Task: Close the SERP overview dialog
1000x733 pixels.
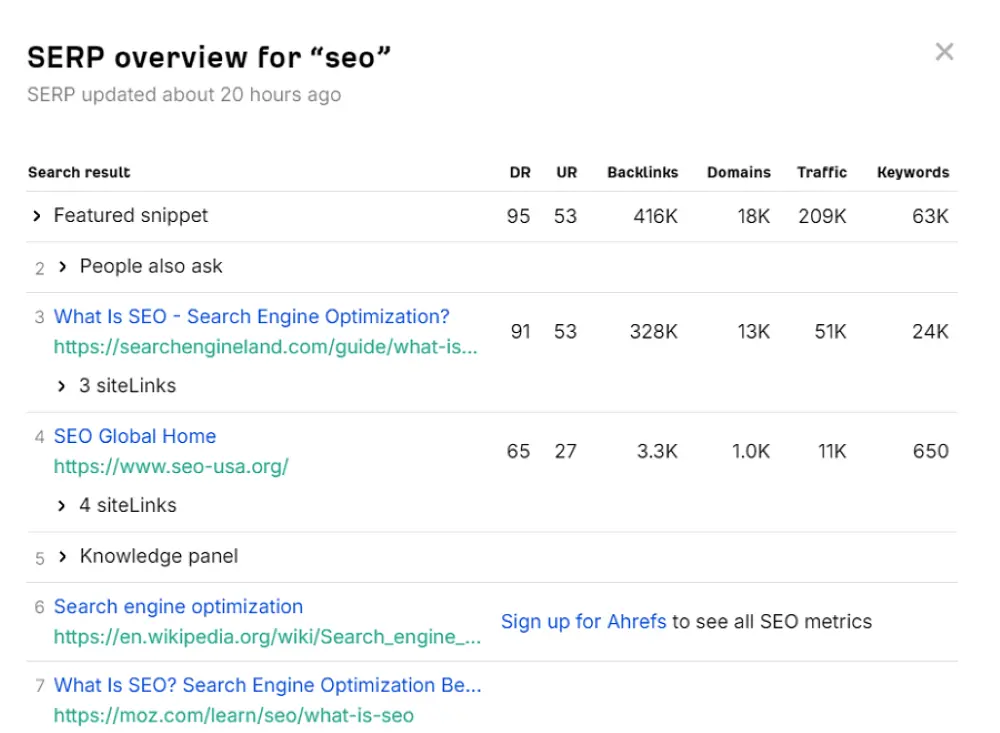Action: [944, 52]
